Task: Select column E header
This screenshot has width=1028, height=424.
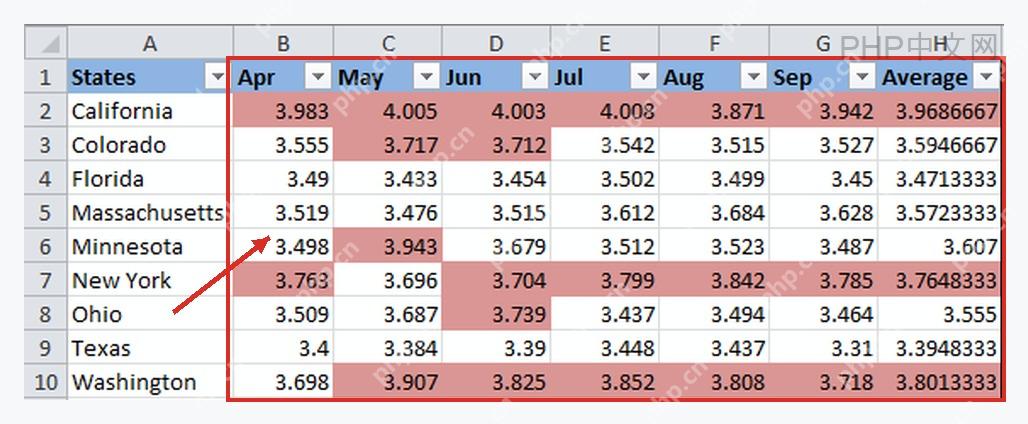Action: pos(604,43)
